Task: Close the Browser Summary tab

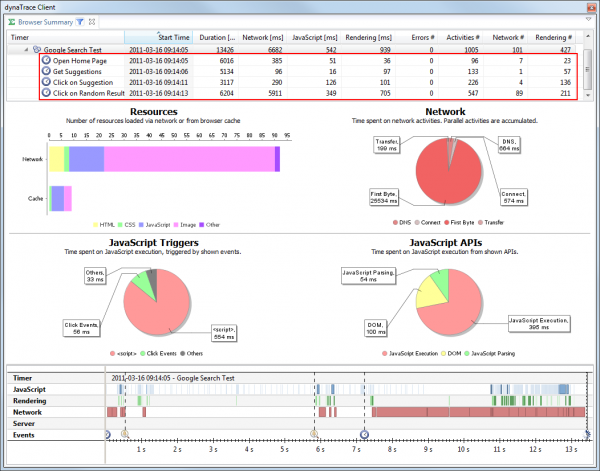Action: tap(92, 22)
